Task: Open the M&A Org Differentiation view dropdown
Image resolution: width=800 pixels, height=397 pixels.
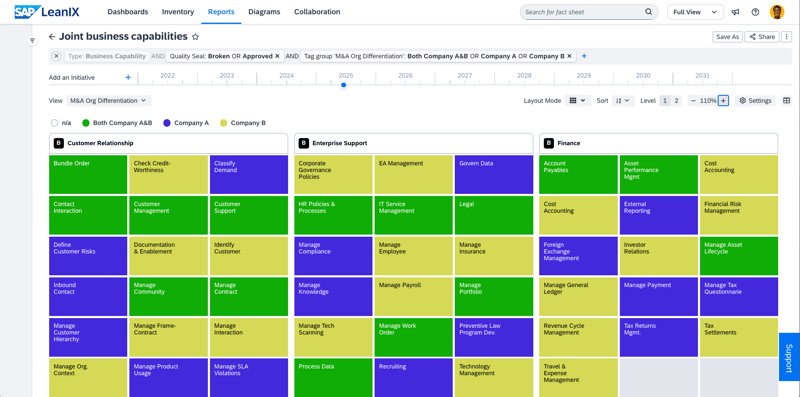Action: (x=109, y=101)
